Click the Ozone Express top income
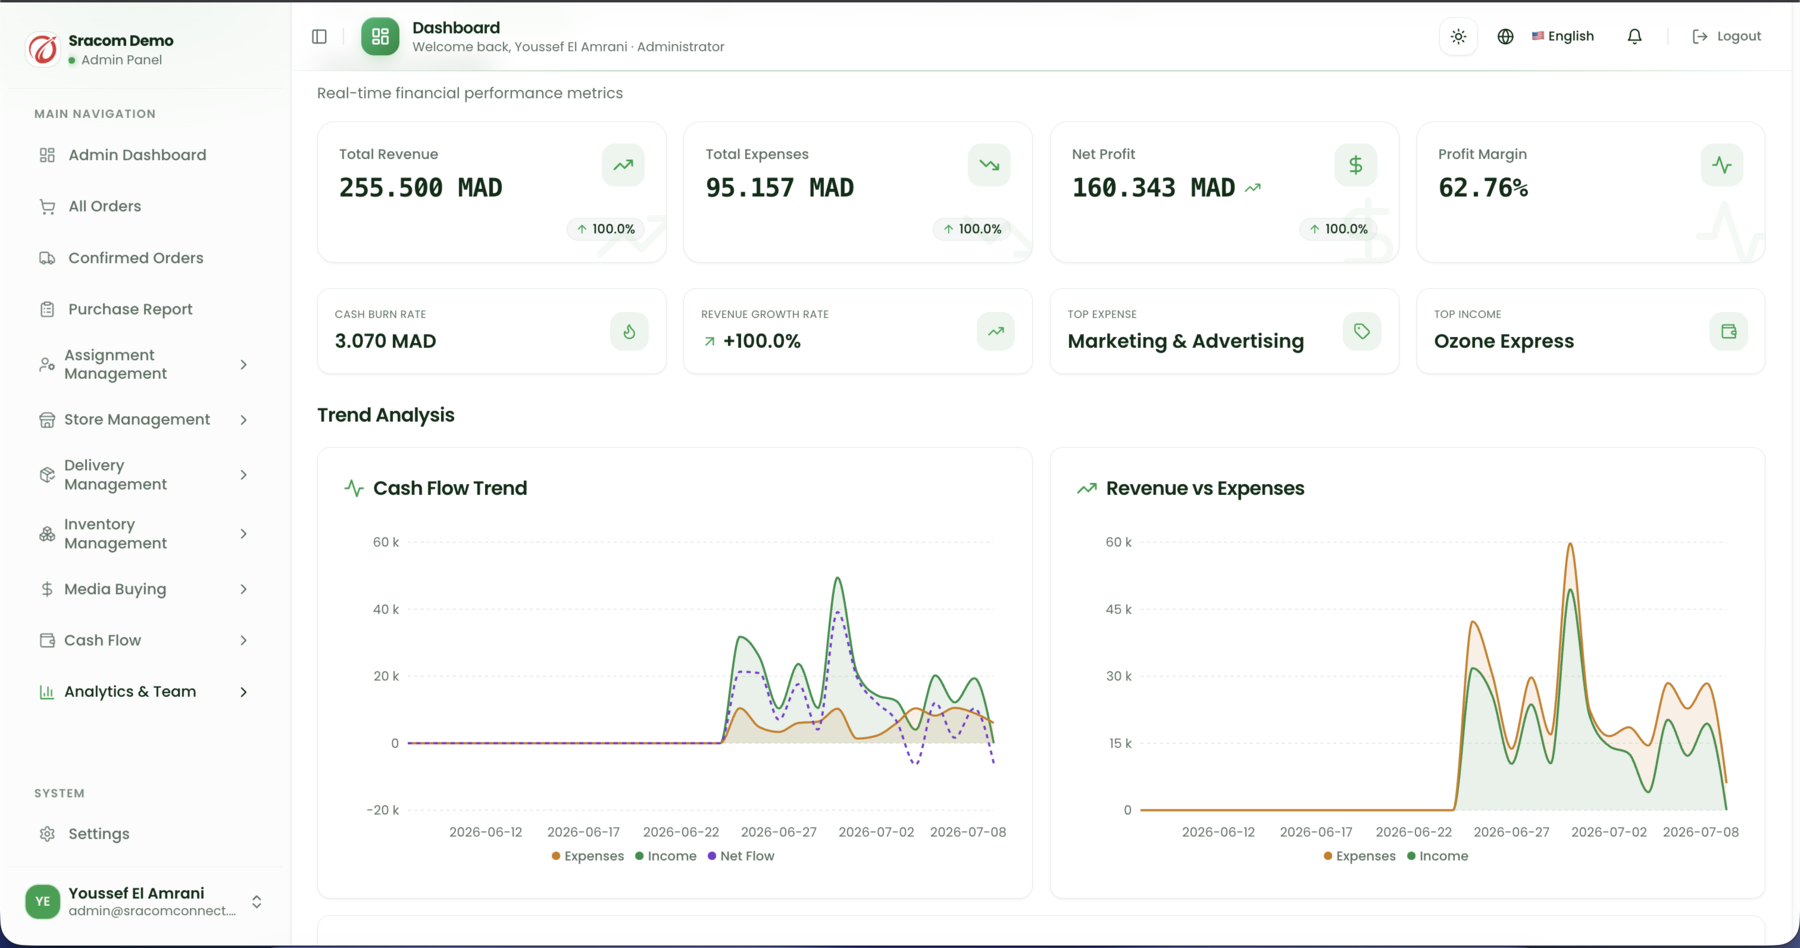1800x948 pixels. pos(1504,341)
